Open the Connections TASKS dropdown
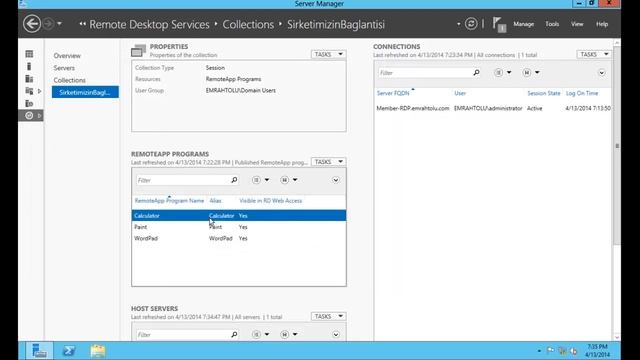The width and height of the screenshot is (640, 360). [x=594, y=54]
